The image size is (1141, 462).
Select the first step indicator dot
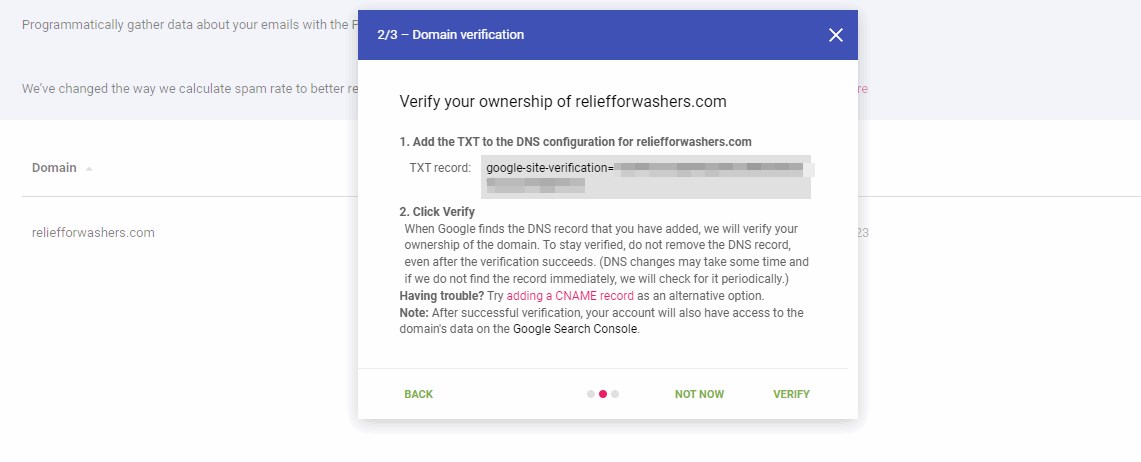(x=591, y=394)
